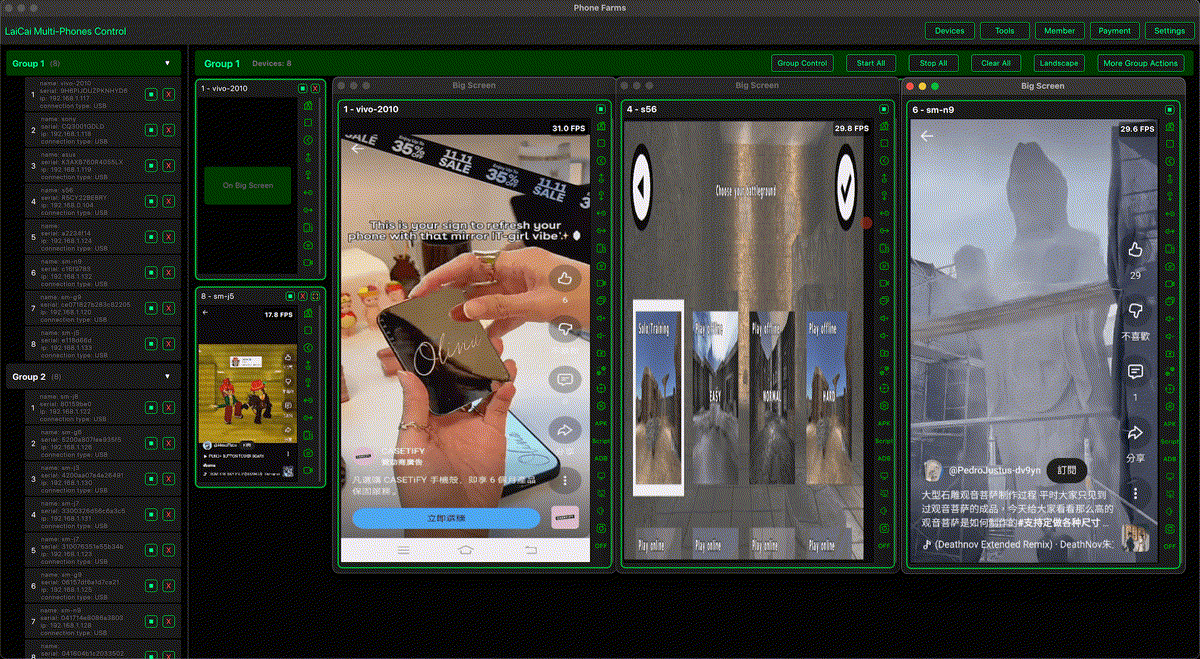The image size is (1200, 659).
Task: Toggle the green square for device asus
Action: [151, 165]
